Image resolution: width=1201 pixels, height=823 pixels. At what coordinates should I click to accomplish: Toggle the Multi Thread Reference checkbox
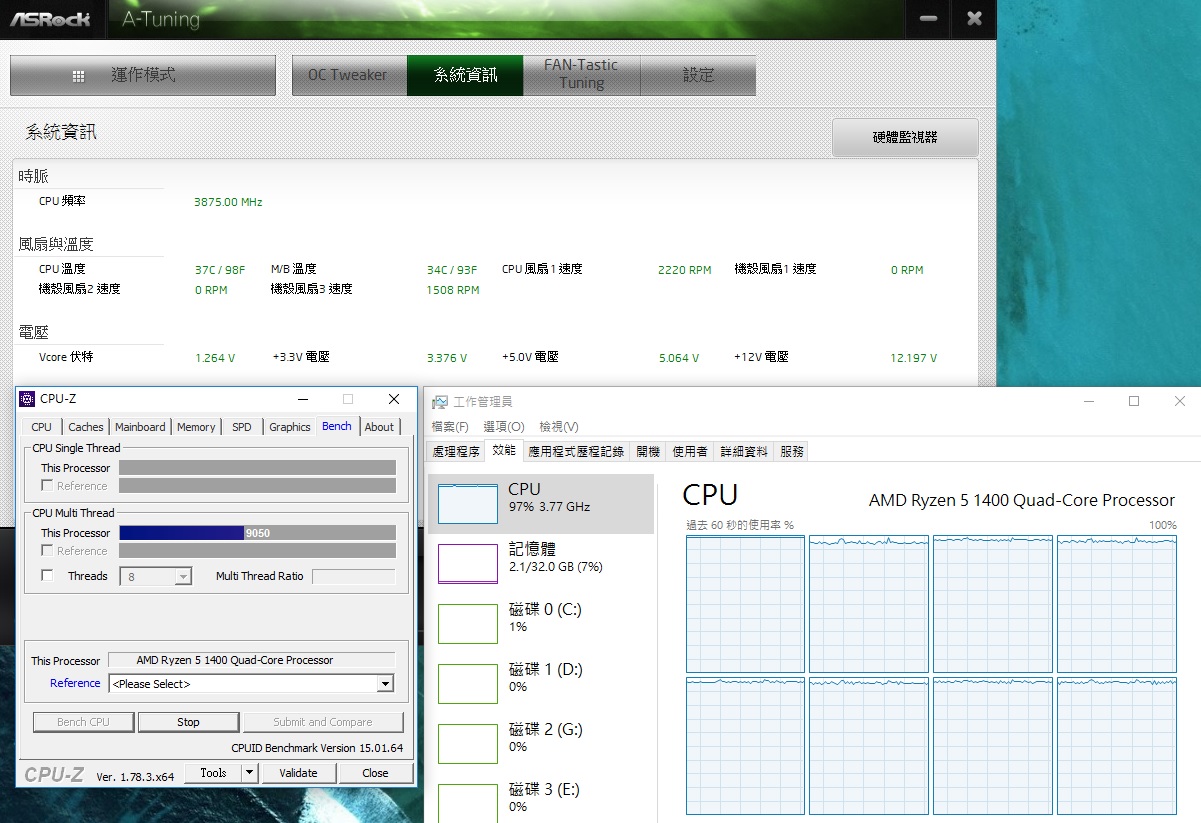point(47,550)
